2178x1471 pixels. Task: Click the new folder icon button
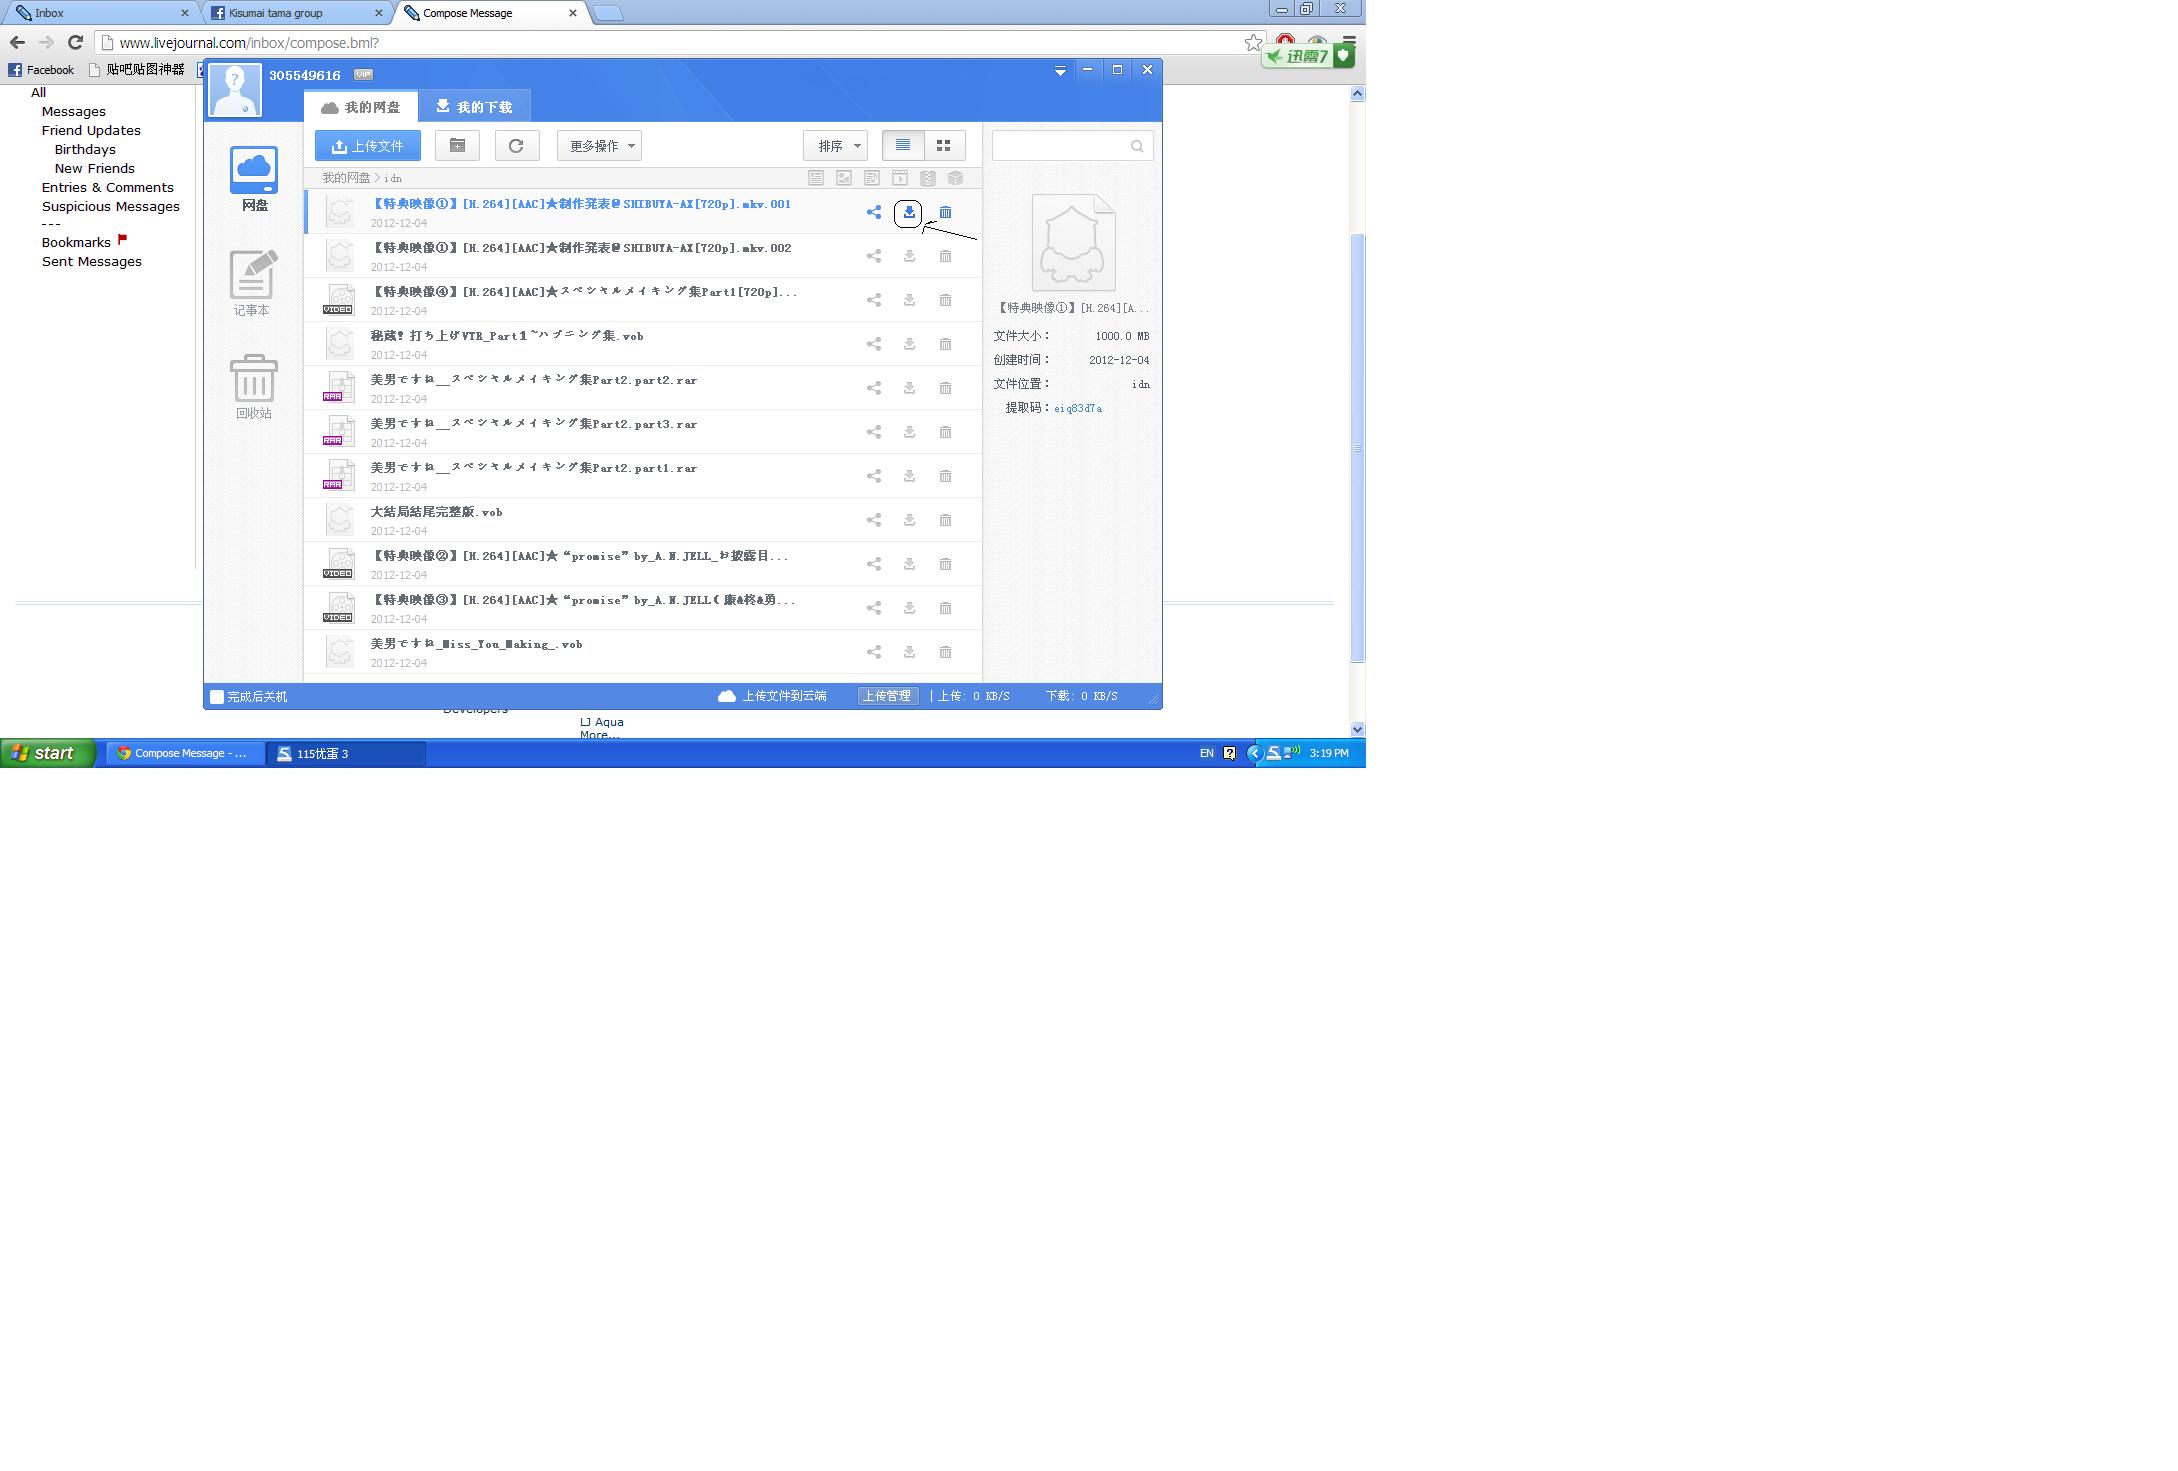point(457,146)
